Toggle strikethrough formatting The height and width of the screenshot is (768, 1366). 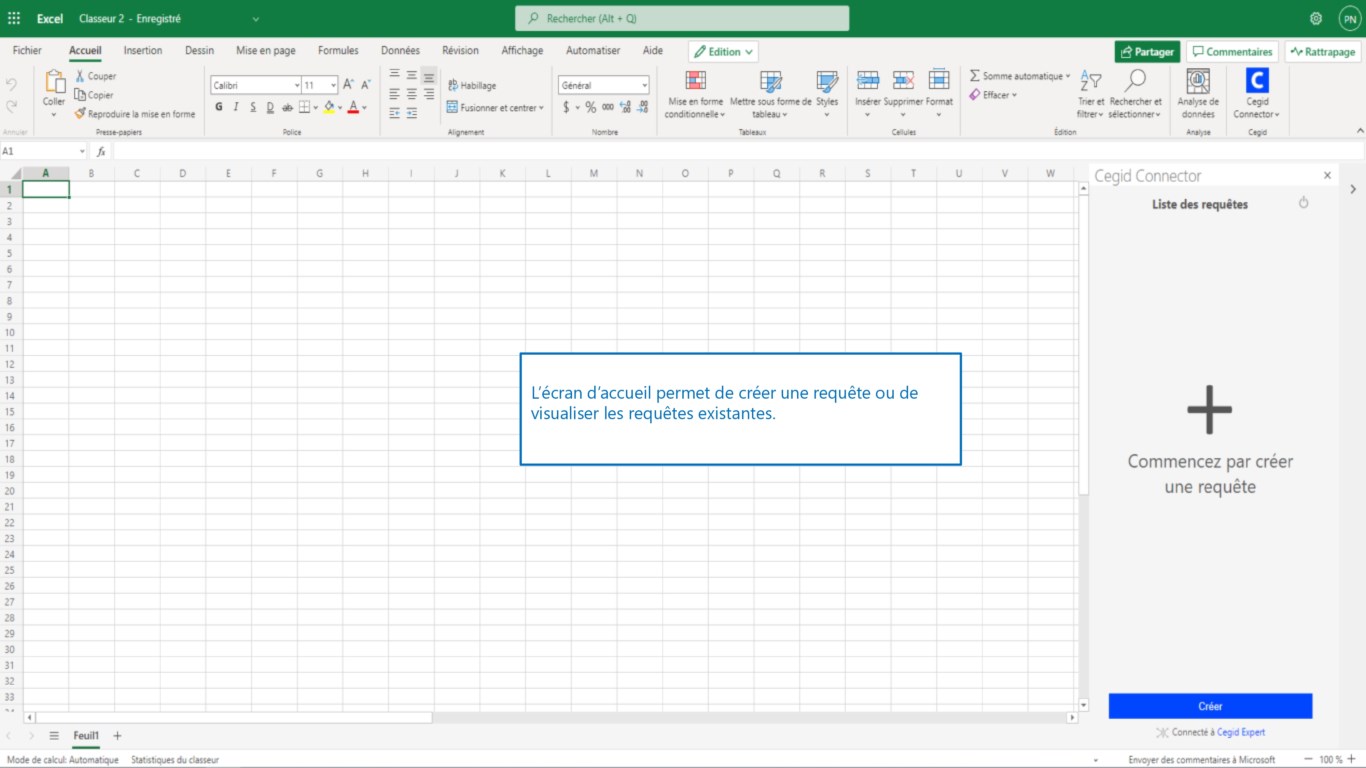pyautogui.click(x=288, y=107)
